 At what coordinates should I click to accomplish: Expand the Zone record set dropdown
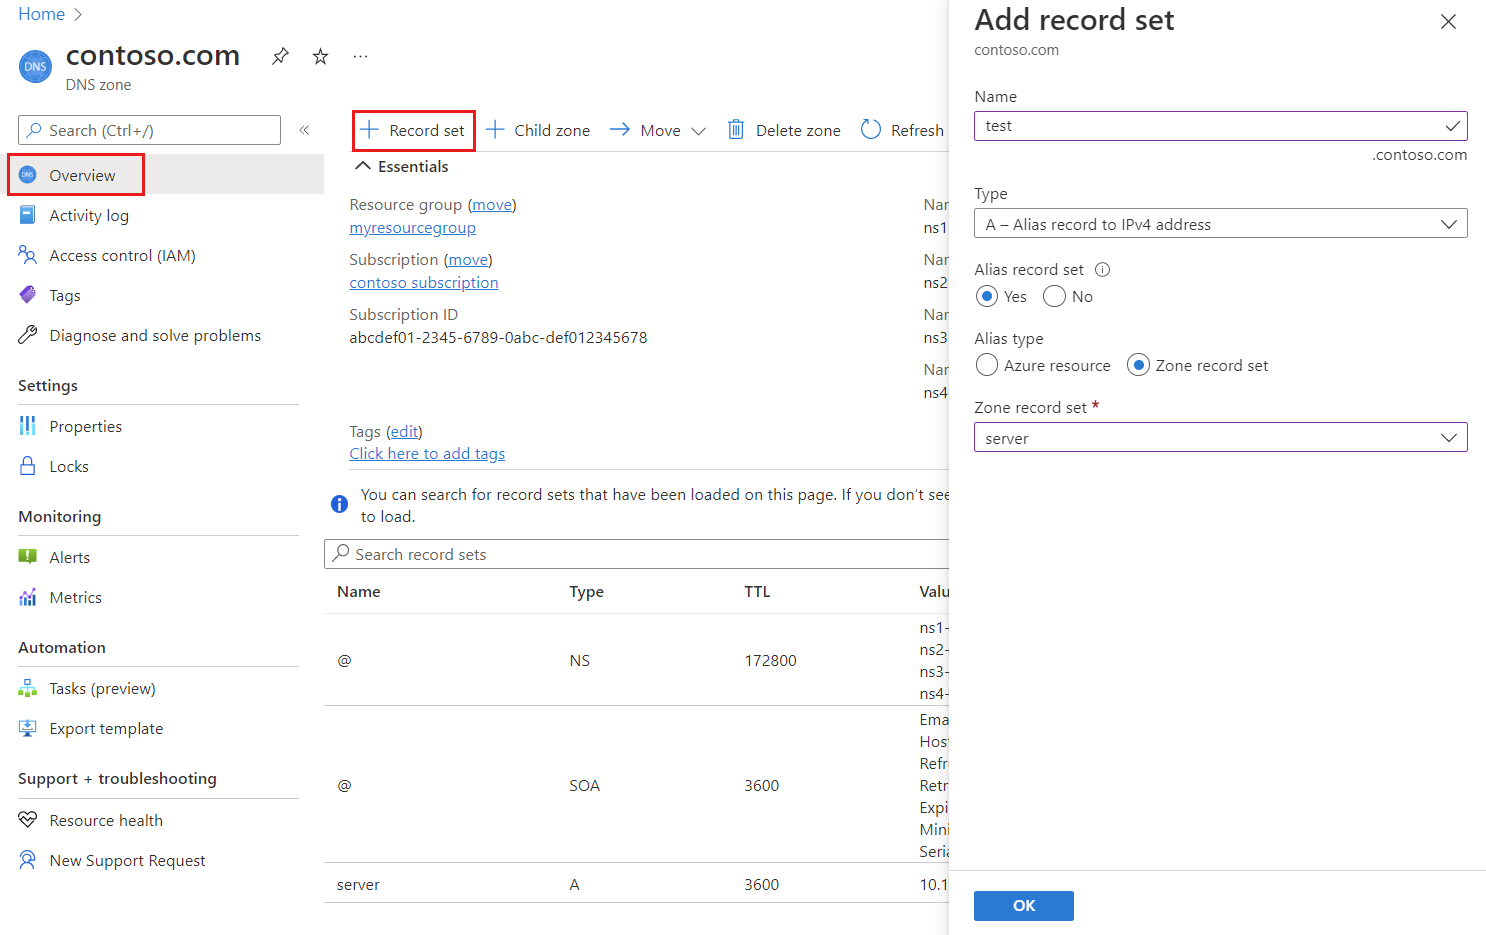tap(1220, 438)
